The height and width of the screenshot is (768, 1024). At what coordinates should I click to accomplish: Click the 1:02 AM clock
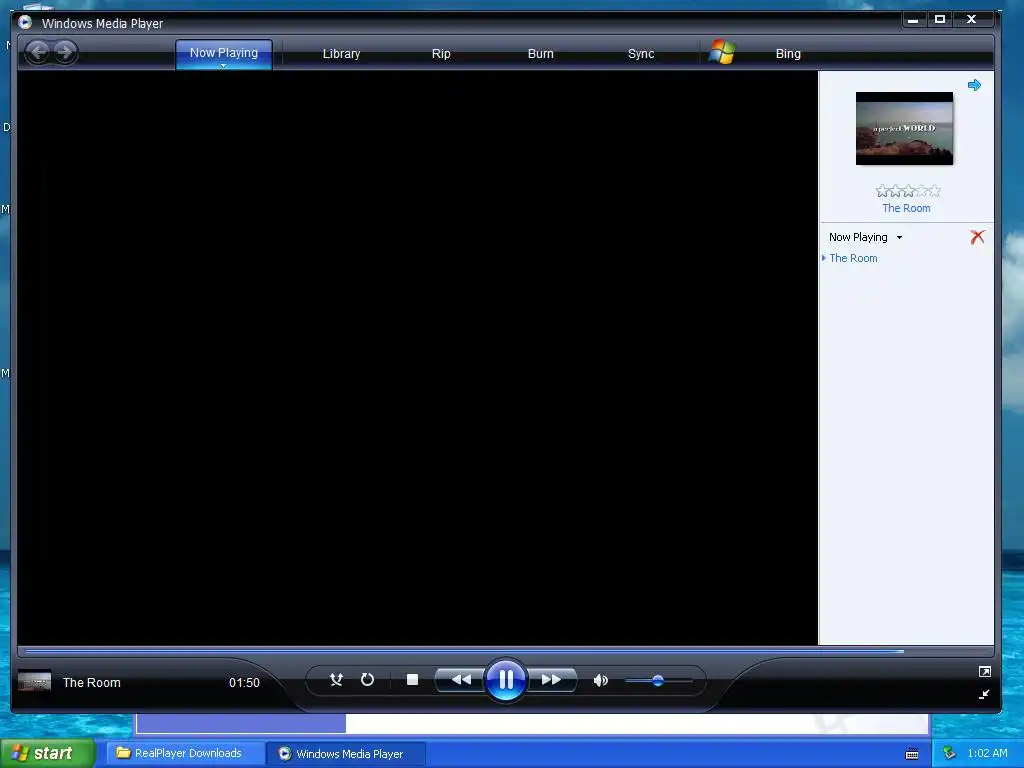pyautogui.click(x=987, y=753)
